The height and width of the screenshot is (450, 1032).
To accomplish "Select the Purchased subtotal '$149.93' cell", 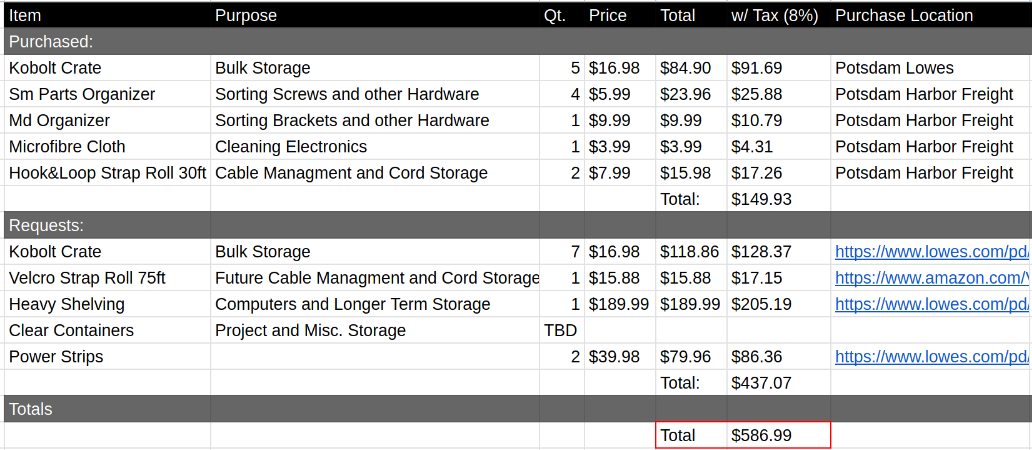I will click(x=779, y=199).
